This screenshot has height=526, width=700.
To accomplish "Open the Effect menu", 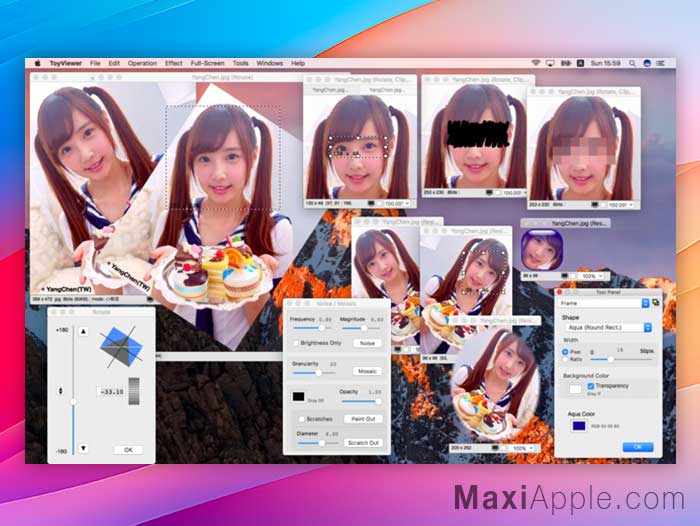I will [x=174, y=63].
